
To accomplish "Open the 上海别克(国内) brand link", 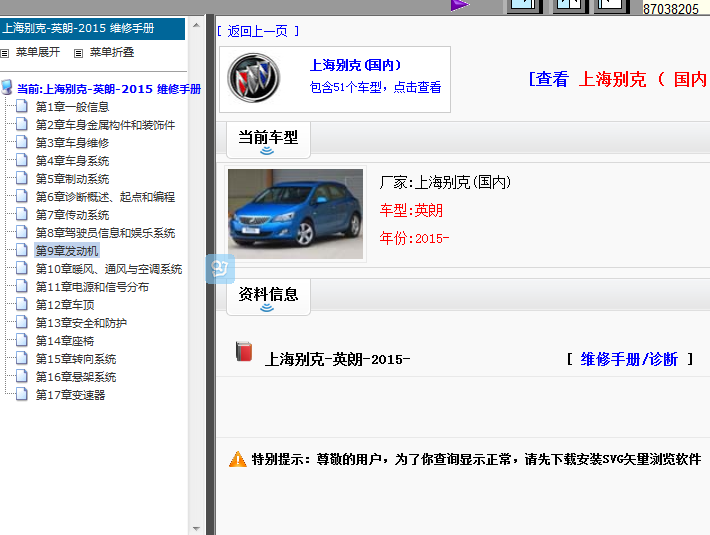I will (356, 65).
